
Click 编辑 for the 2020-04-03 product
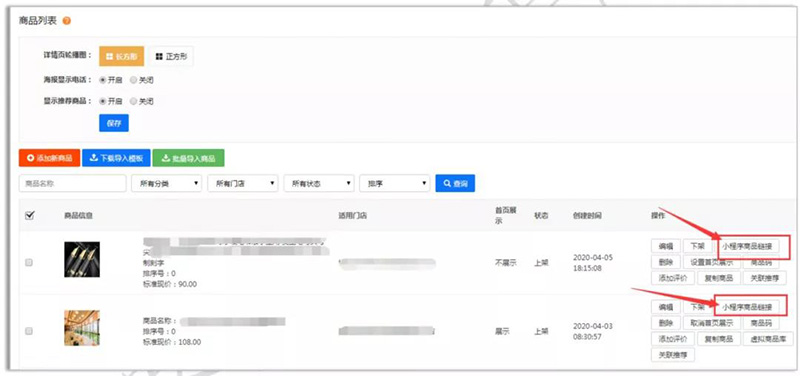(666, 307)
